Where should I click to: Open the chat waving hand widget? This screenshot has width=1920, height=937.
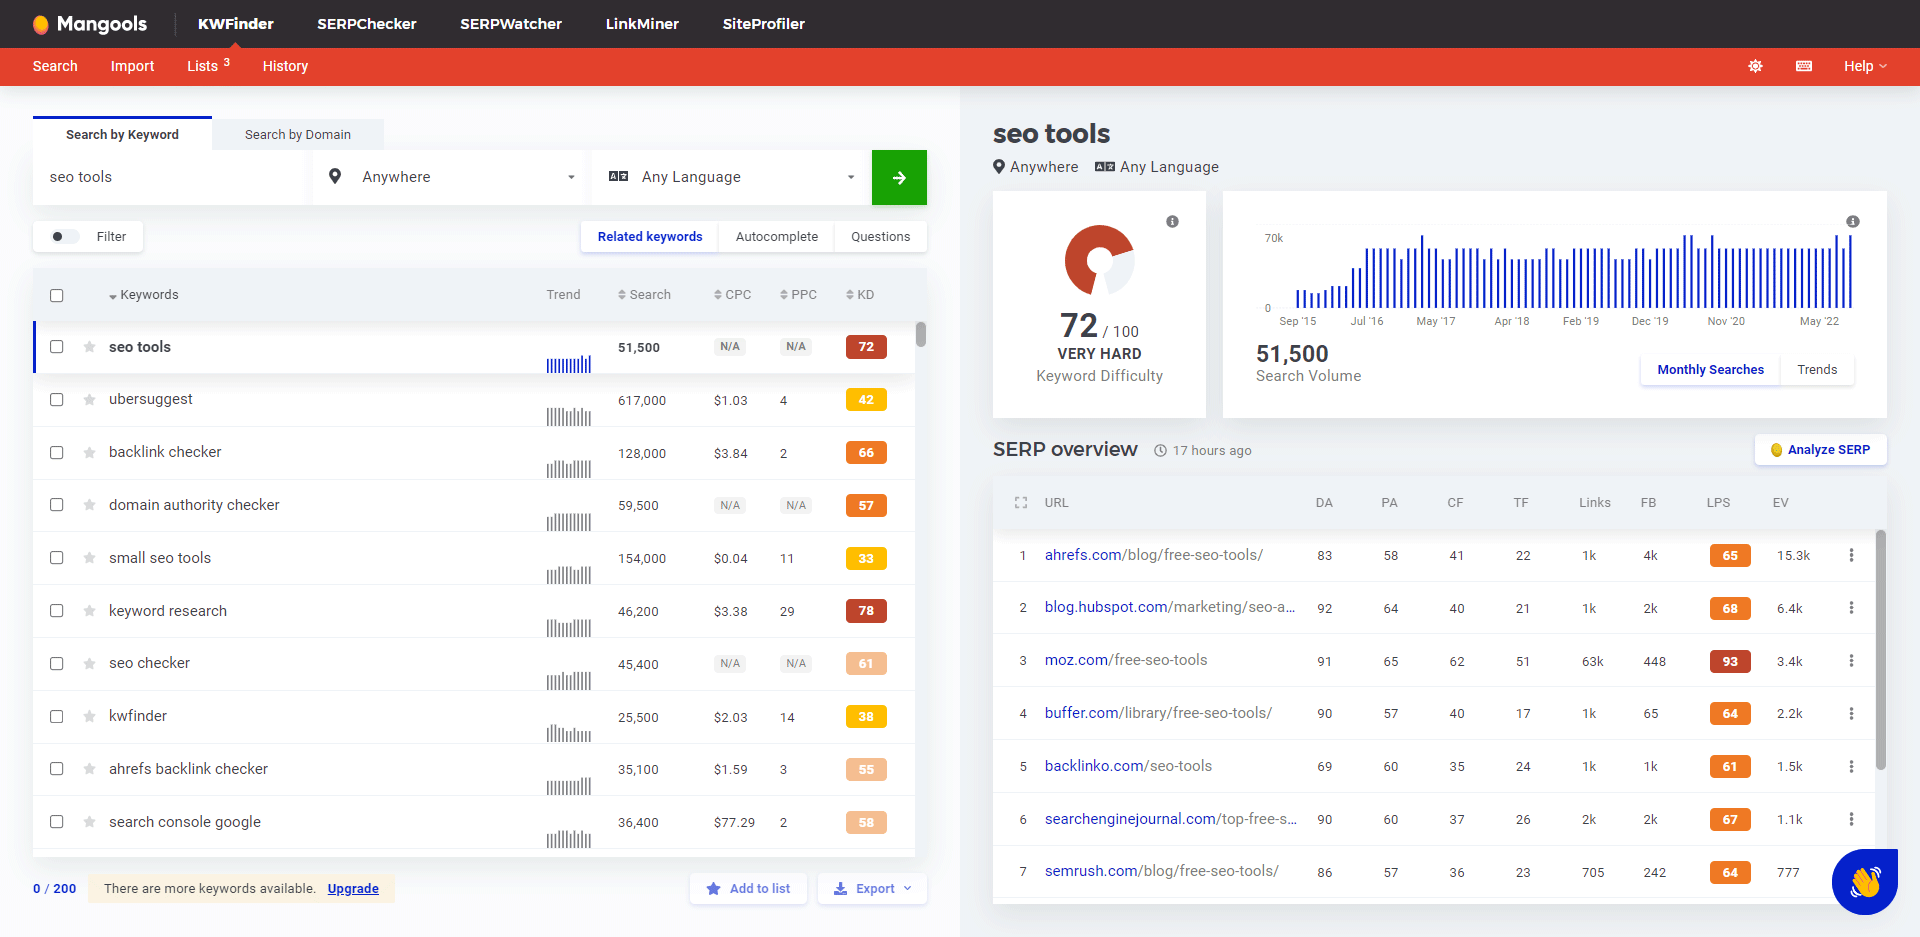point(1865,882)
